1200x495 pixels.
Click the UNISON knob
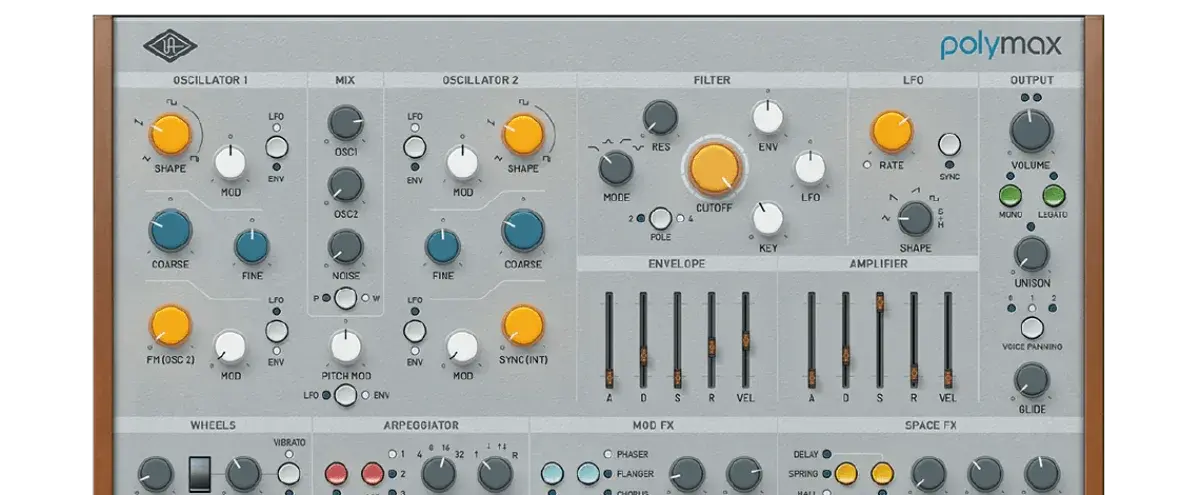click(x=1031, y=254)
